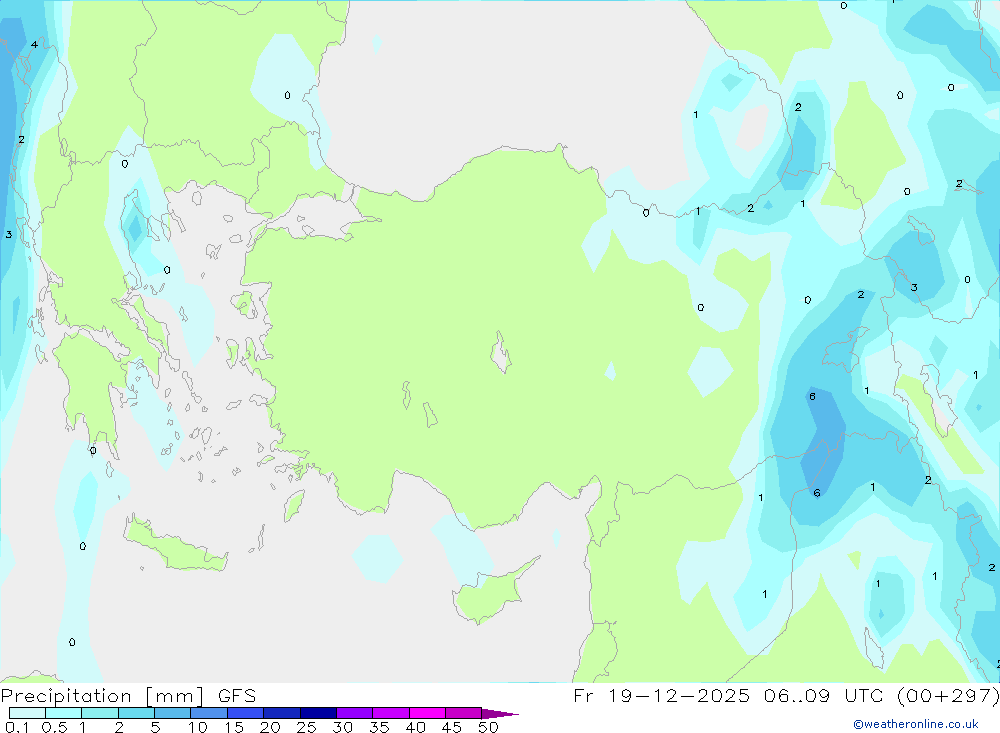Click the 'GFS' model label
This screenshot has width=1000, height=733.
click(x=237, y=696)
